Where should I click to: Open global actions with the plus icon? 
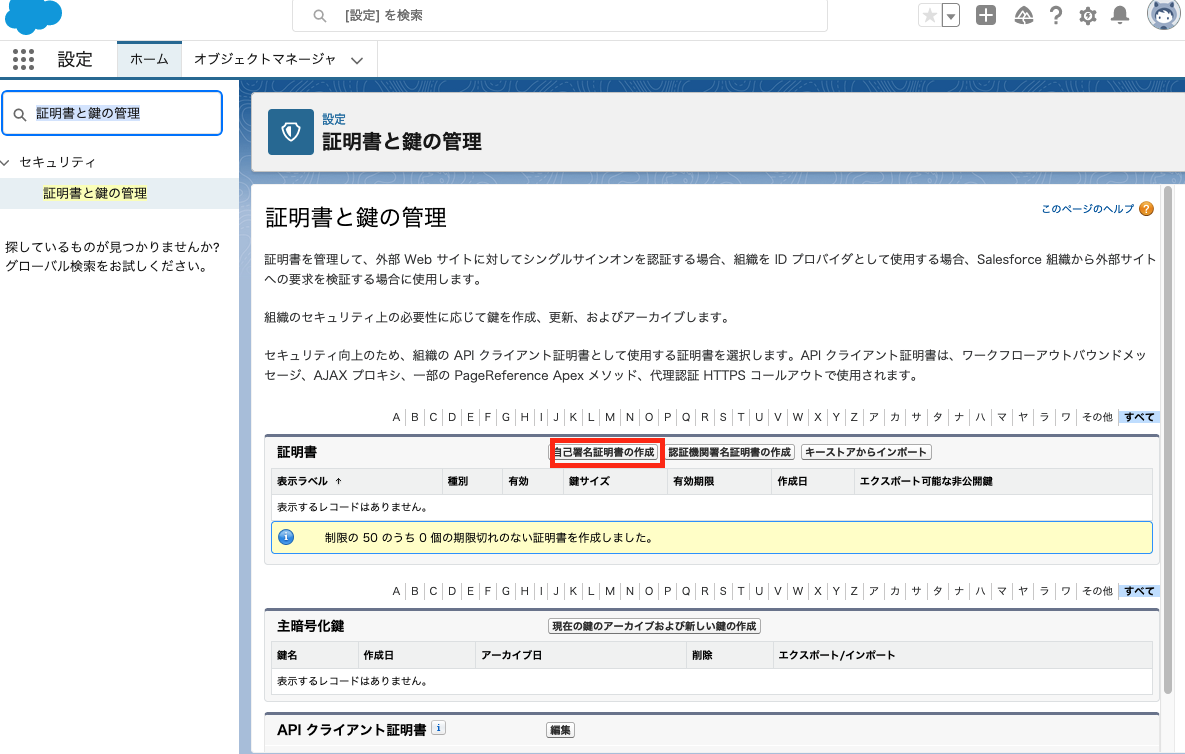coord(985,16)
